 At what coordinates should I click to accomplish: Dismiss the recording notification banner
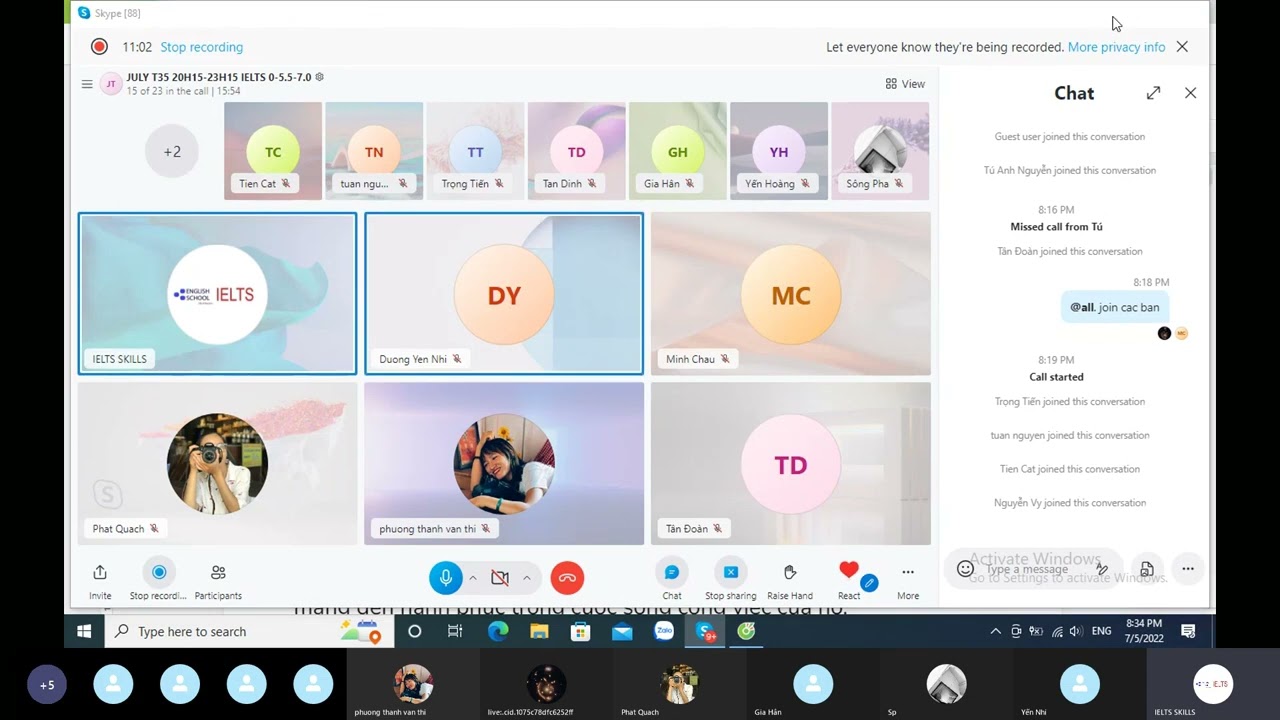point(1182,47)
